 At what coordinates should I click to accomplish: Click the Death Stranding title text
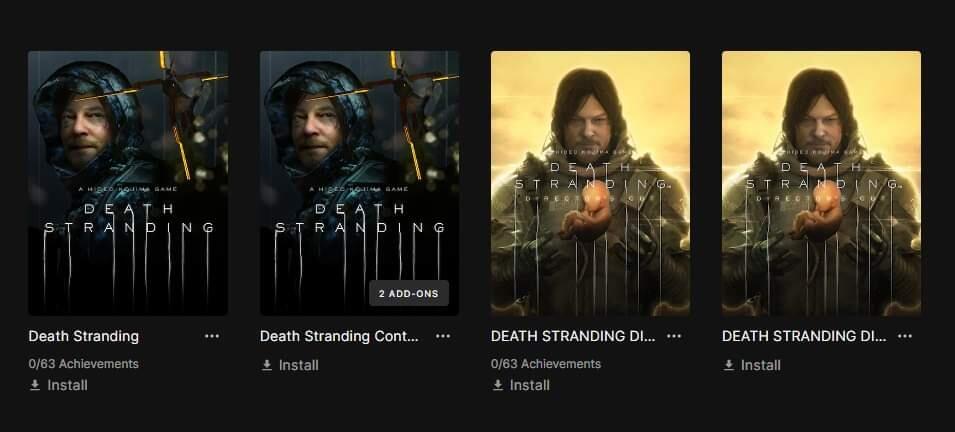point(83,336)
